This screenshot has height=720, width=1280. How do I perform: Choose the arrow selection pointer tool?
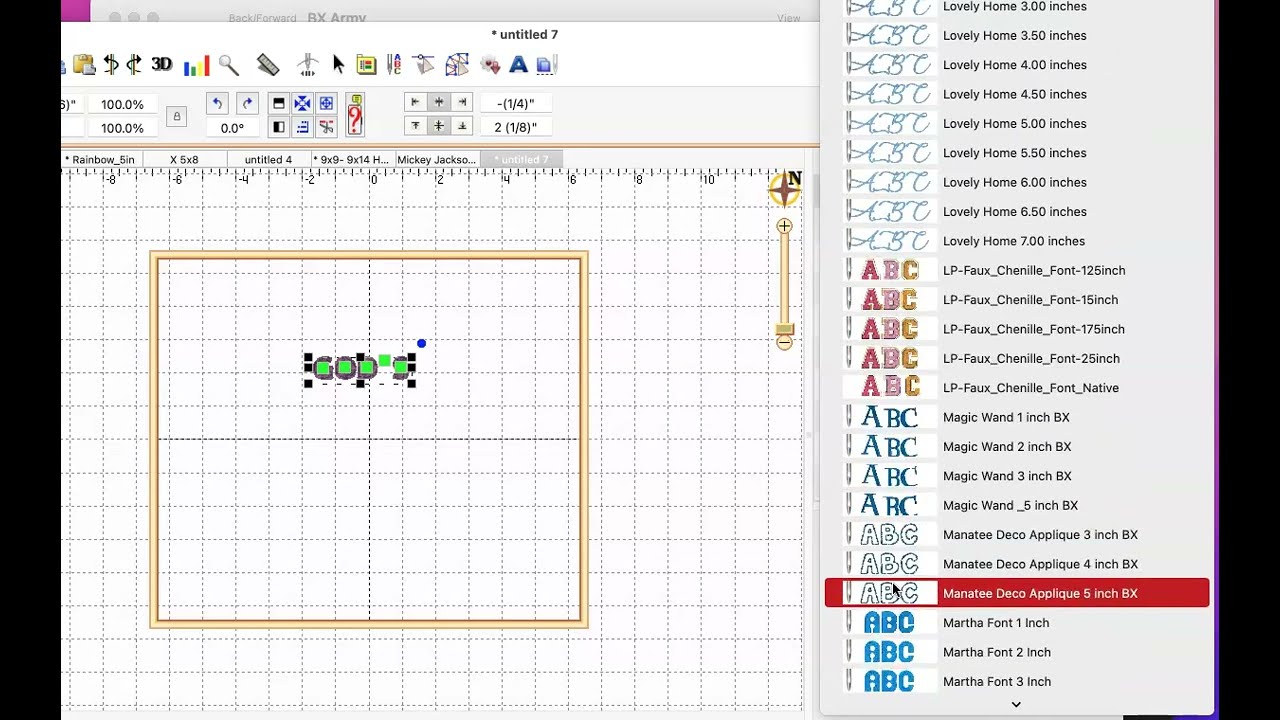(338, 63)
